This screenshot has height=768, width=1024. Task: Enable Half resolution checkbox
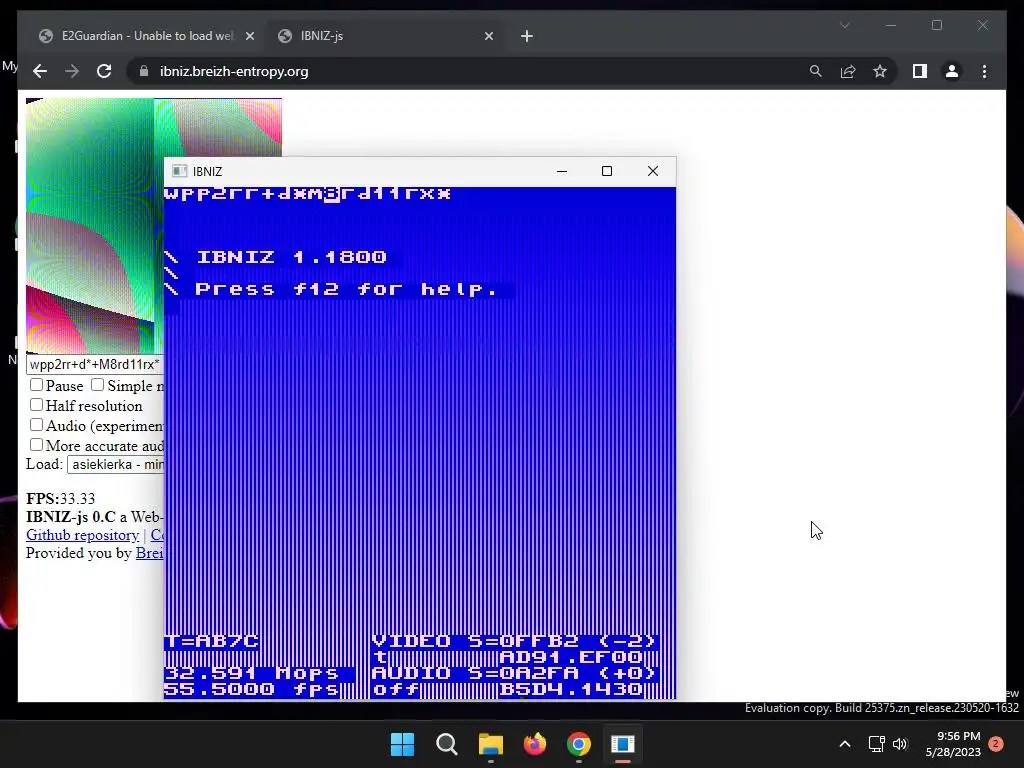pyautogui.click(x=37, y=405)
